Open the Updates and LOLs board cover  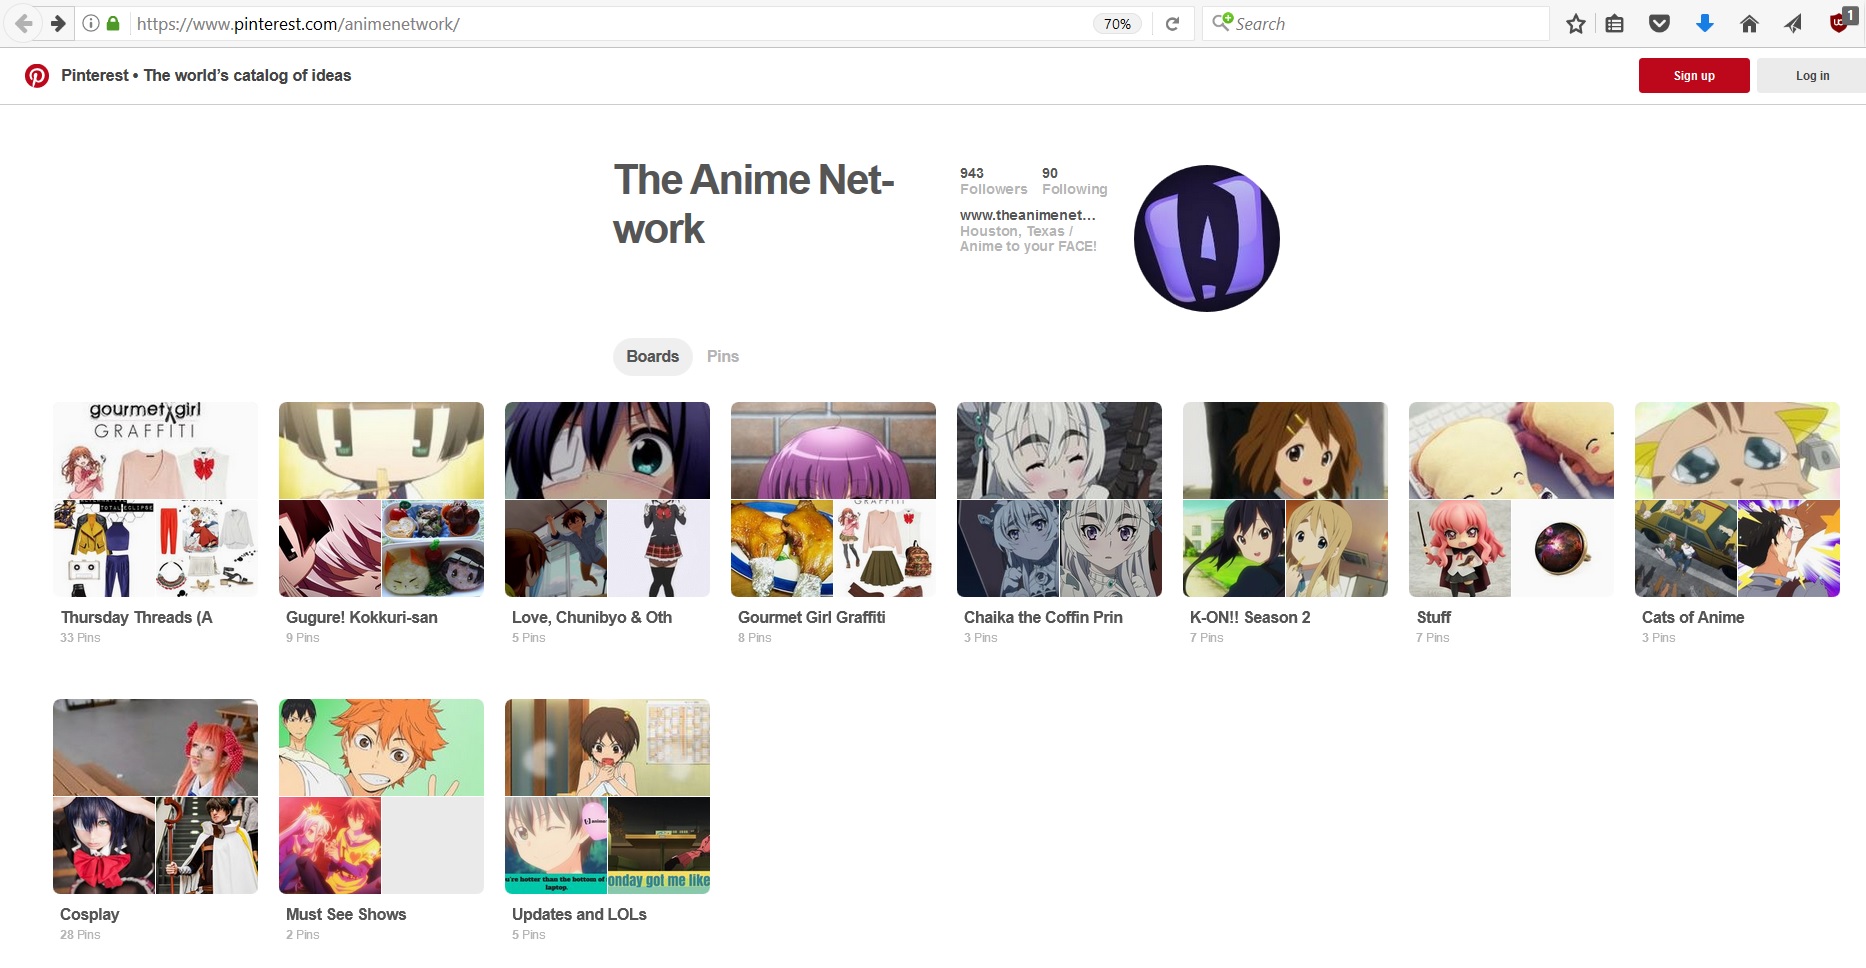point(607,796)
